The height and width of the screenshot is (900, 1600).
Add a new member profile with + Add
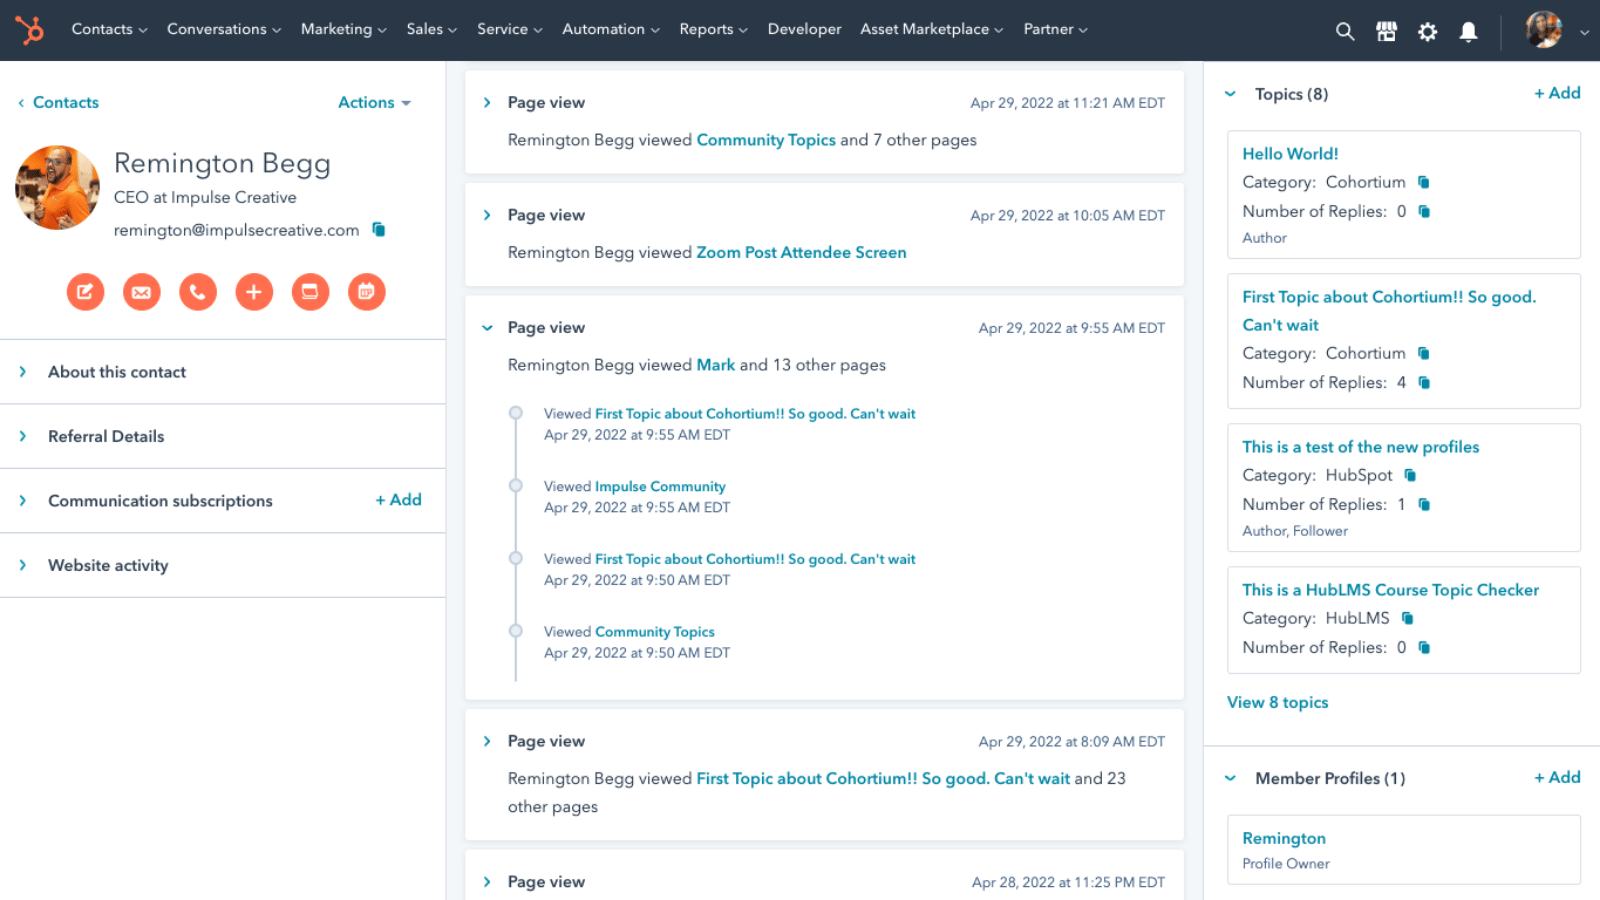tap(1556, 777)
